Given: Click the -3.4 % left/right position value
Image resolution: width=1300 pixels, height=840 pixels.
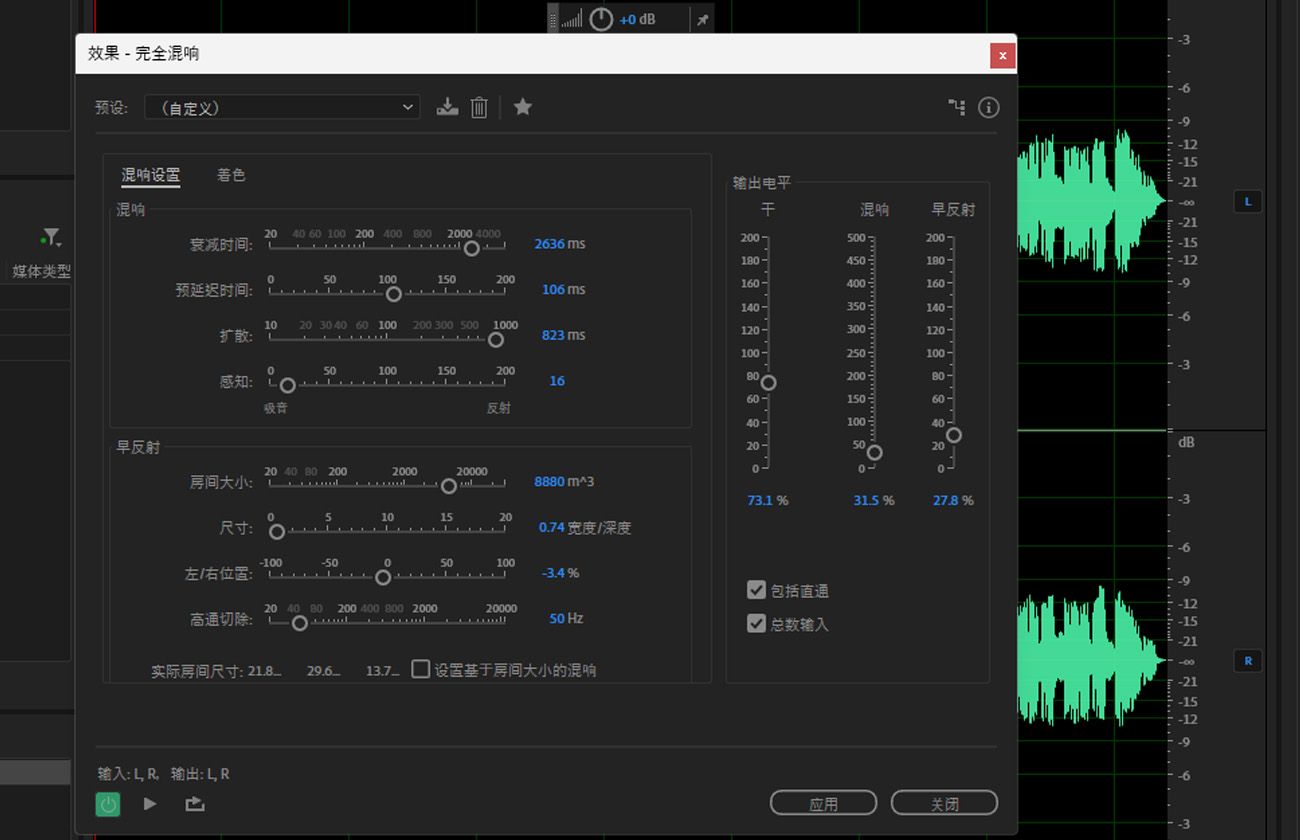Looking at the screenshot, I should 554,573.
